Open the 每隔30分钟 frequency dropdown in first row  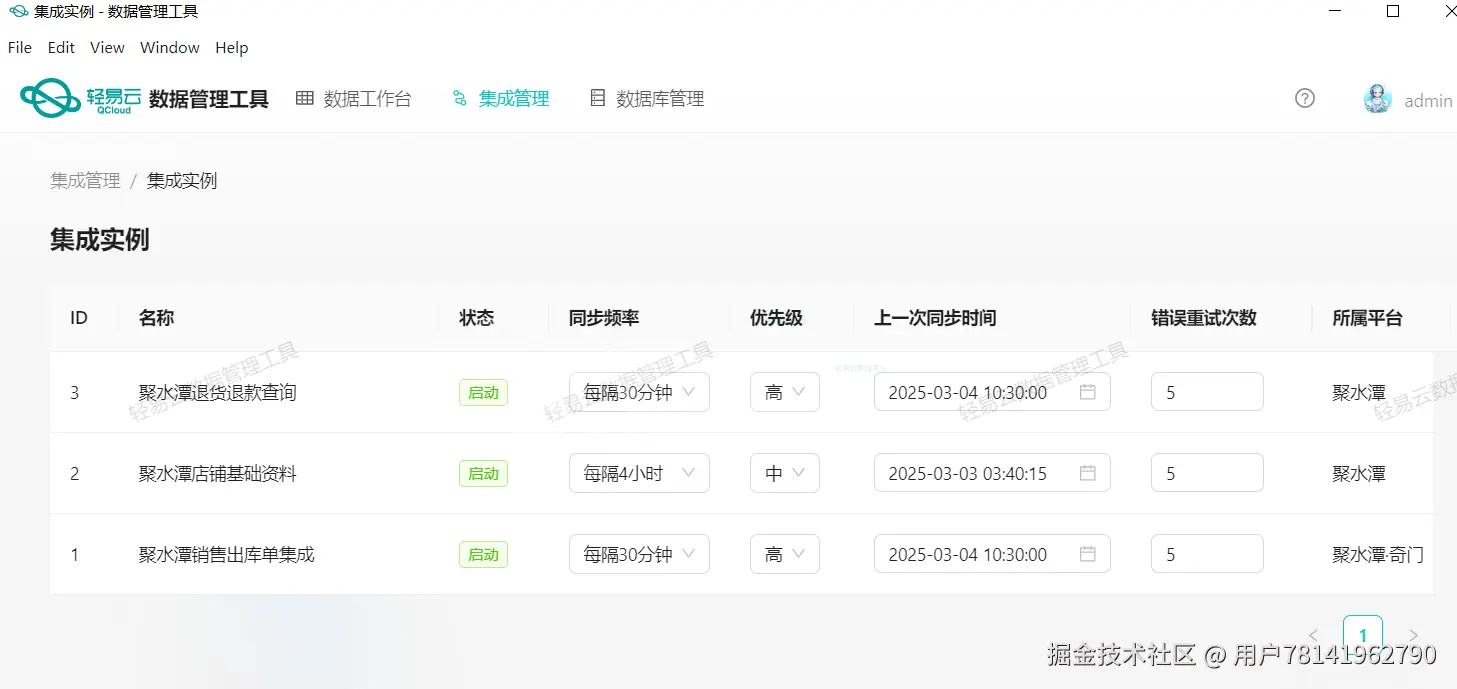coord(638,392)
